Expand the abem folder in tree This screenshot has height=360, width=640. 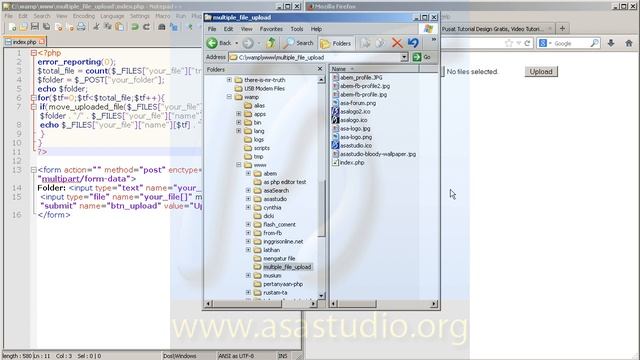[x=248, y=173]
